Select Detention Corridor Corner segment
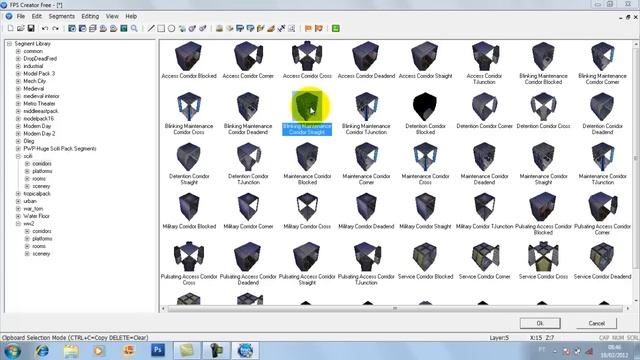Image resolution: width=640 pixels, height=360 pixels. [x=484, y=110]
